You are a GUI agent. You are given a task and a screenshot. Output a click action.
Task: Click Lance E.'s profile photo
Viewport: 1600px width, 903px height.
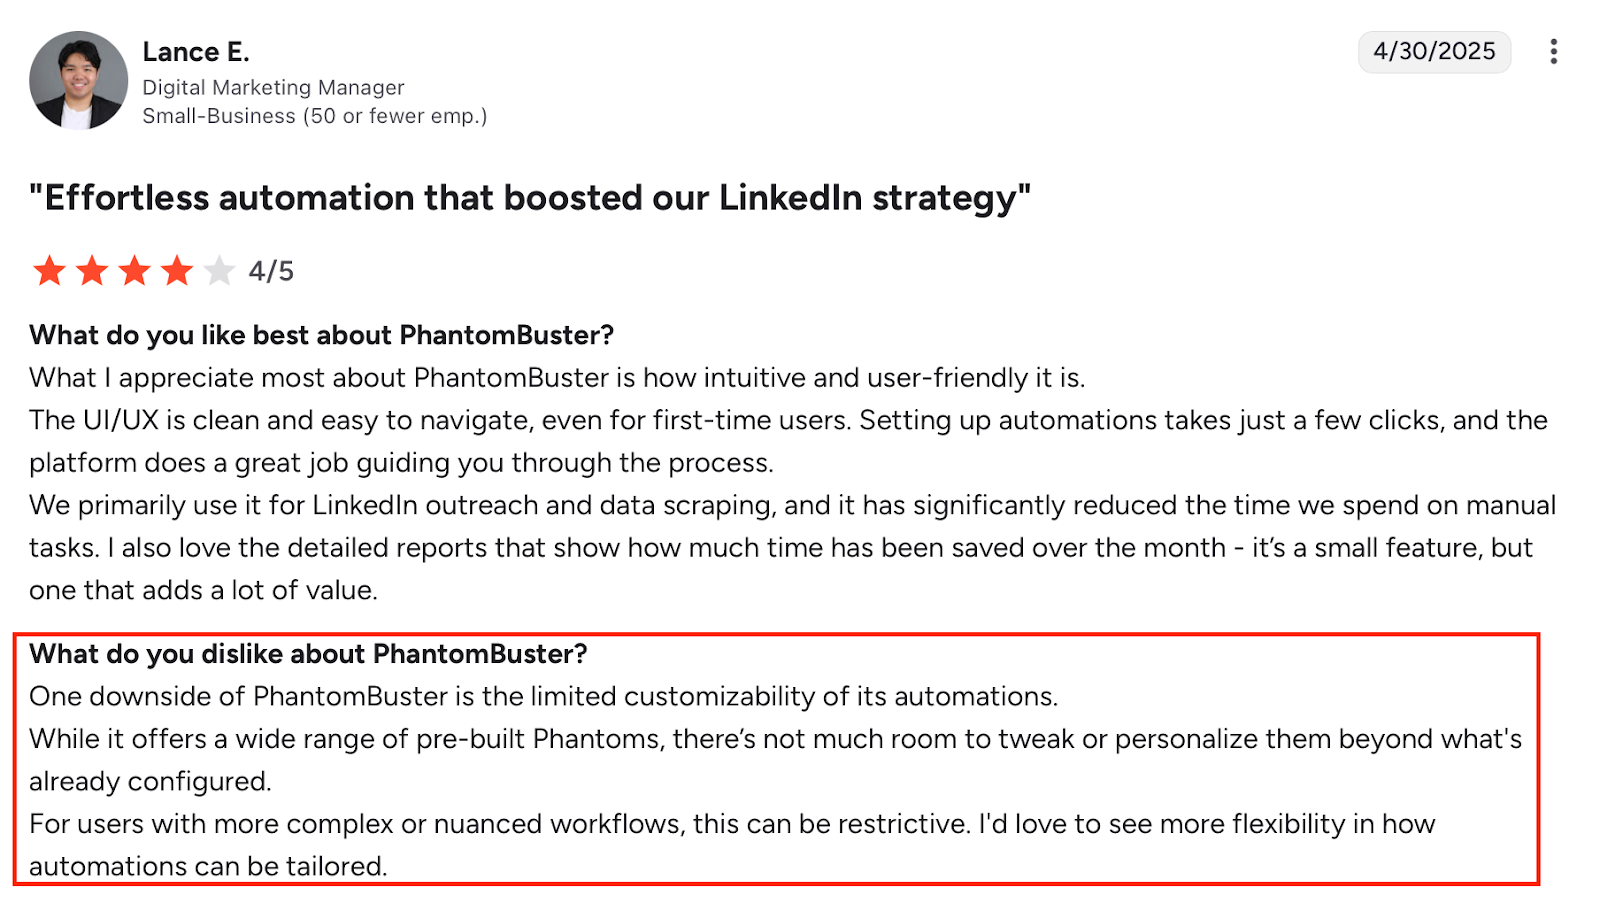click(x=78, y=80)
